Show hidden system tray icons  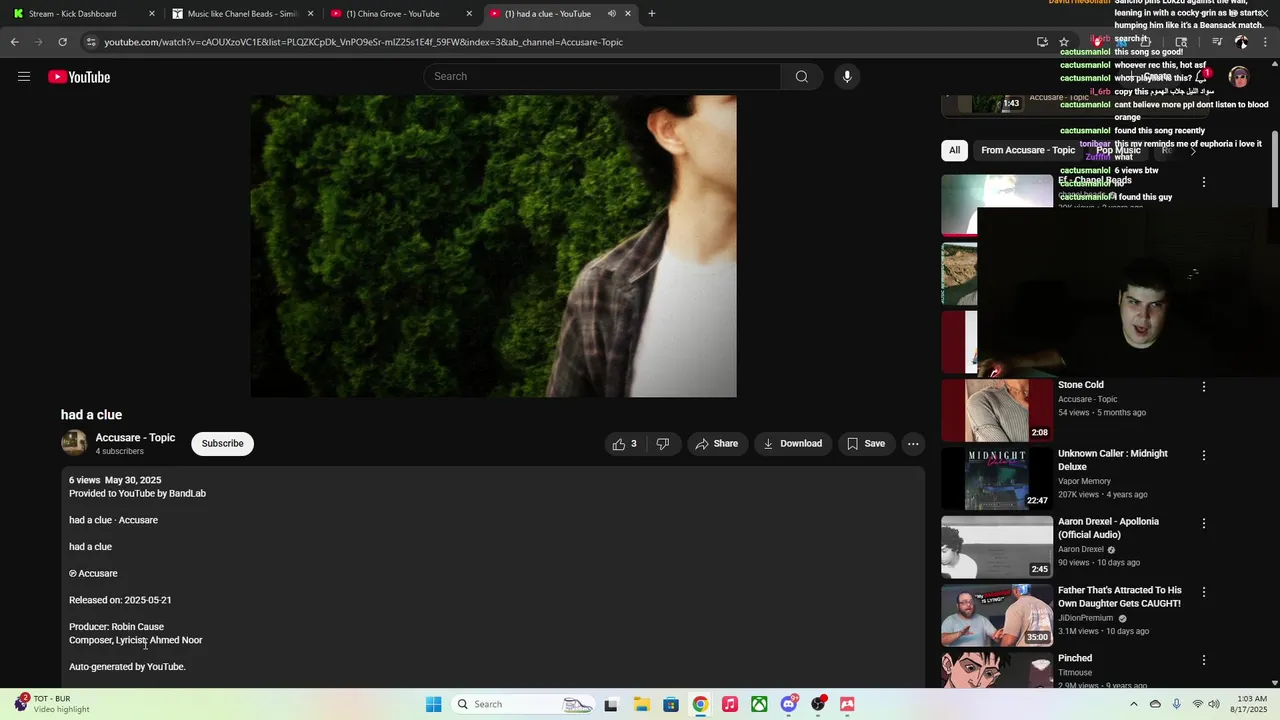[1133, 704]
